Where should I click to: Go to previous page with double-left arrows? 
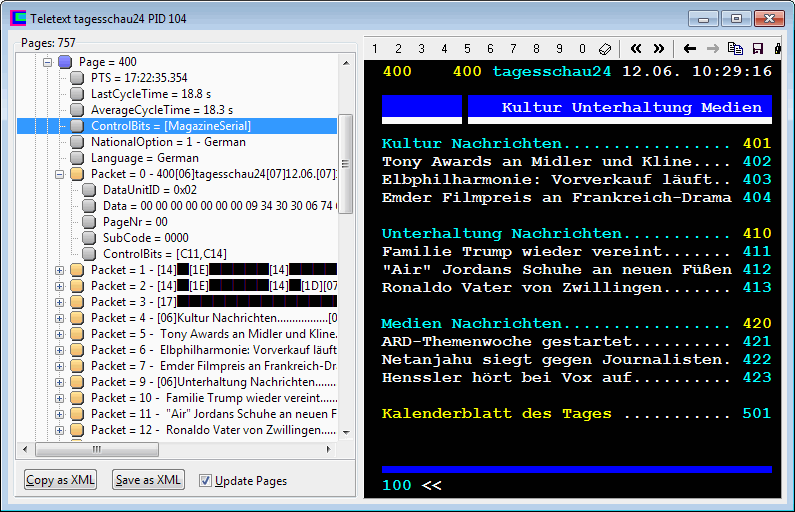(x=635, y=48)
